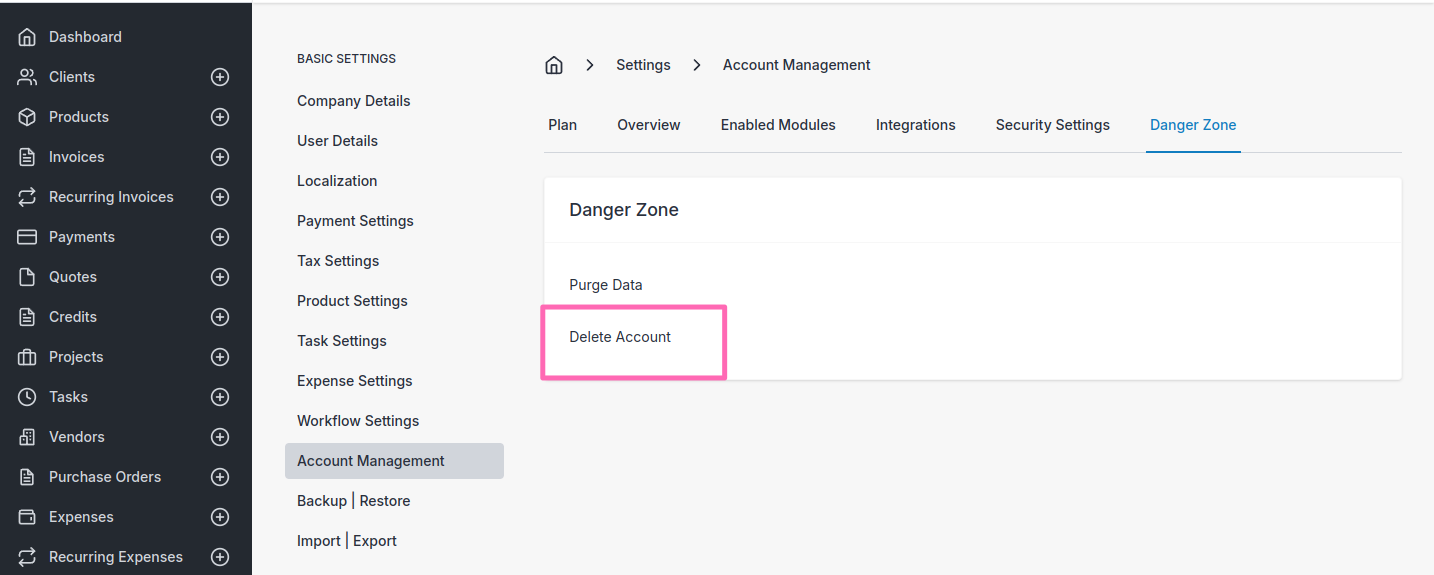
Task: Click the plus icon next to Clients
Action: (220, 77)
